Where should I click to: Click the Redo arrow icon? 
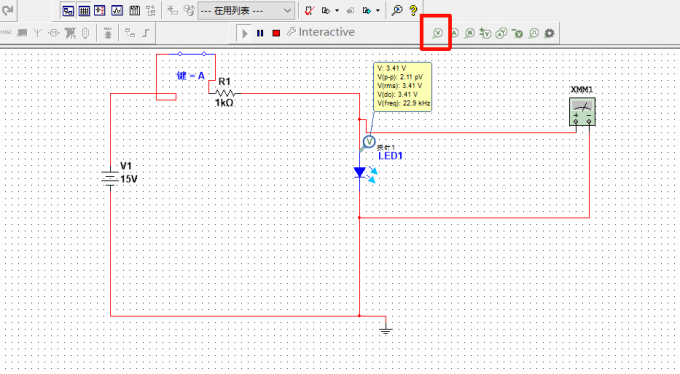click(x=8, y=10)
